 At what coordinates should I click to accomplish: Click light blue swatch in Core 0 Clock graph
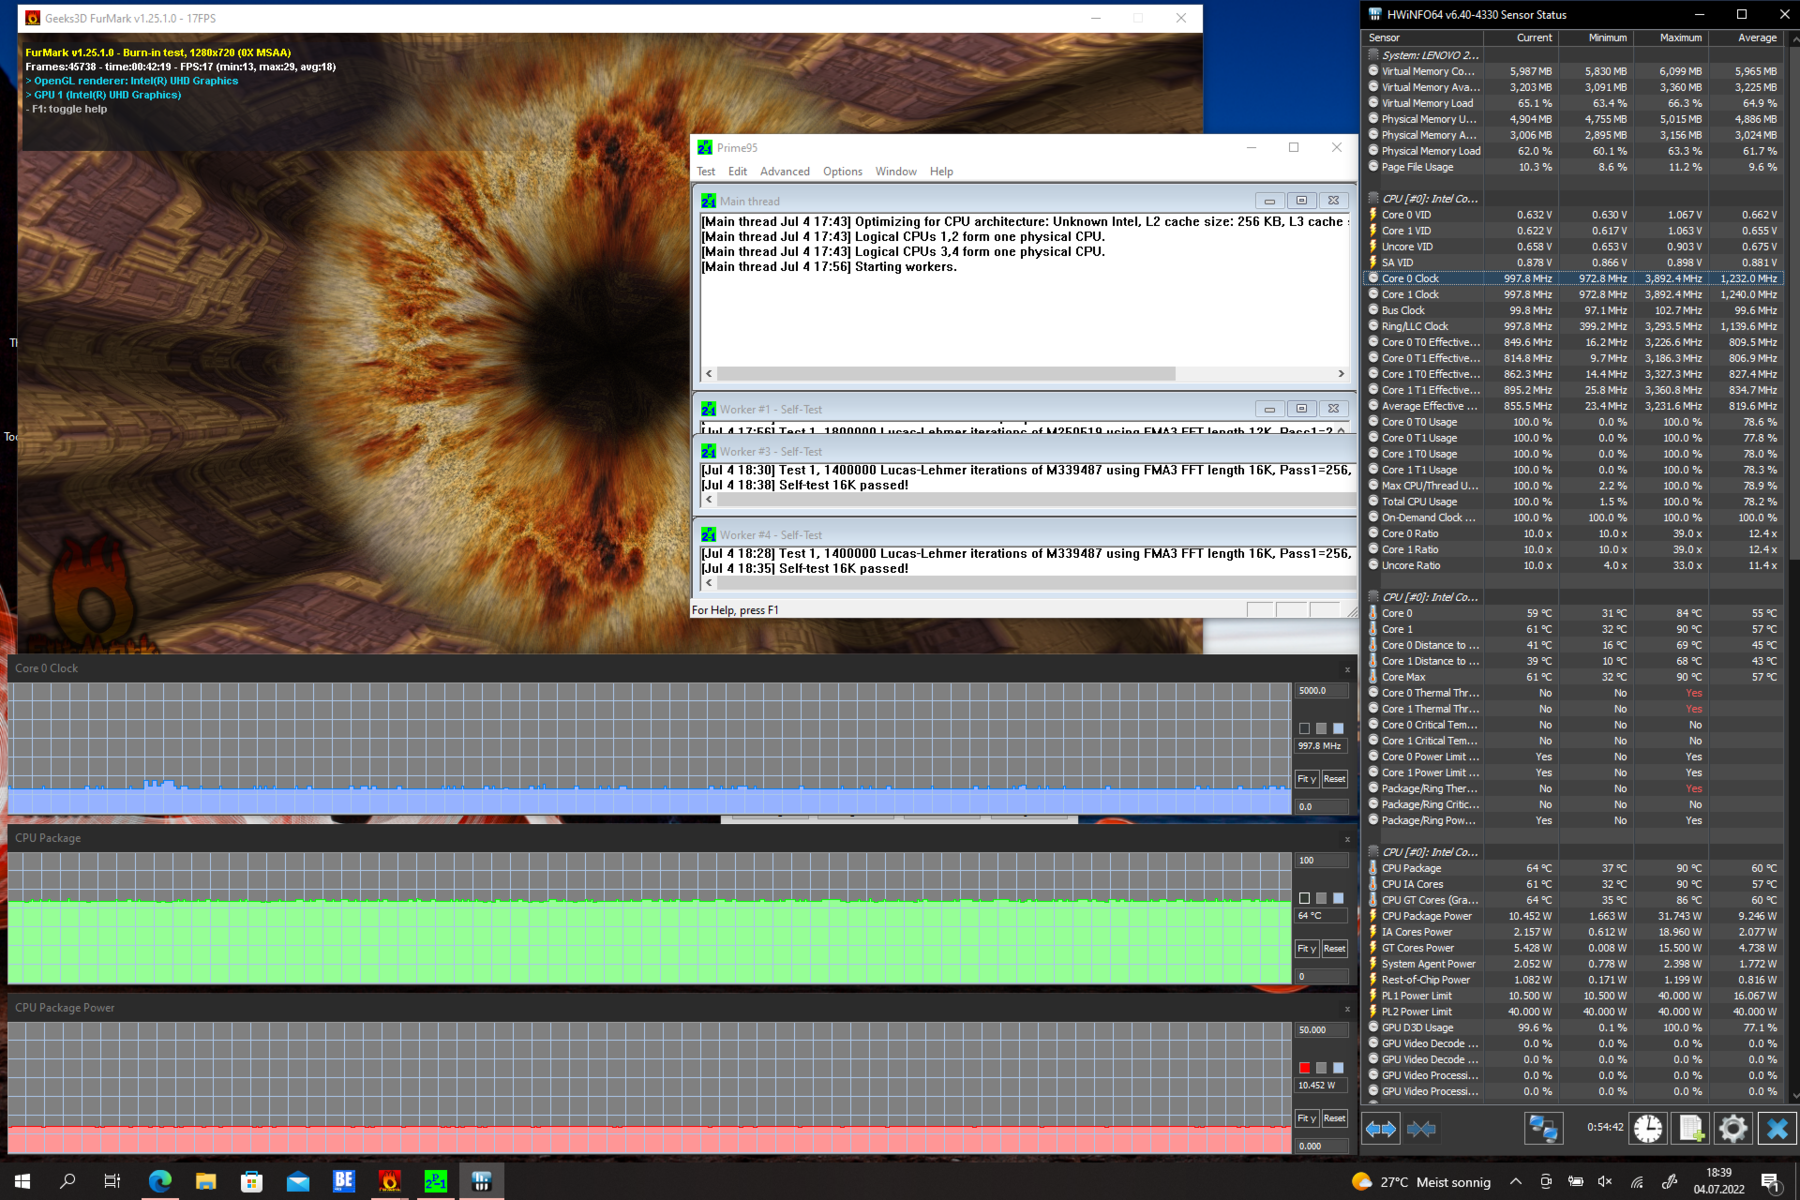[x=1338, y=729]
